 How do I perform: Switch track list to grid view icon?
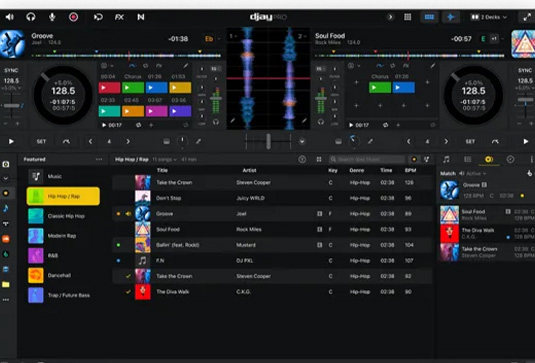[x=319, y=159]
